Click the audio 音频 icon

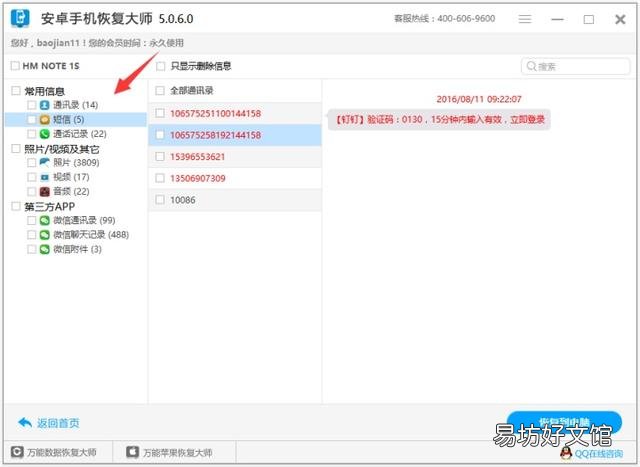44,191
